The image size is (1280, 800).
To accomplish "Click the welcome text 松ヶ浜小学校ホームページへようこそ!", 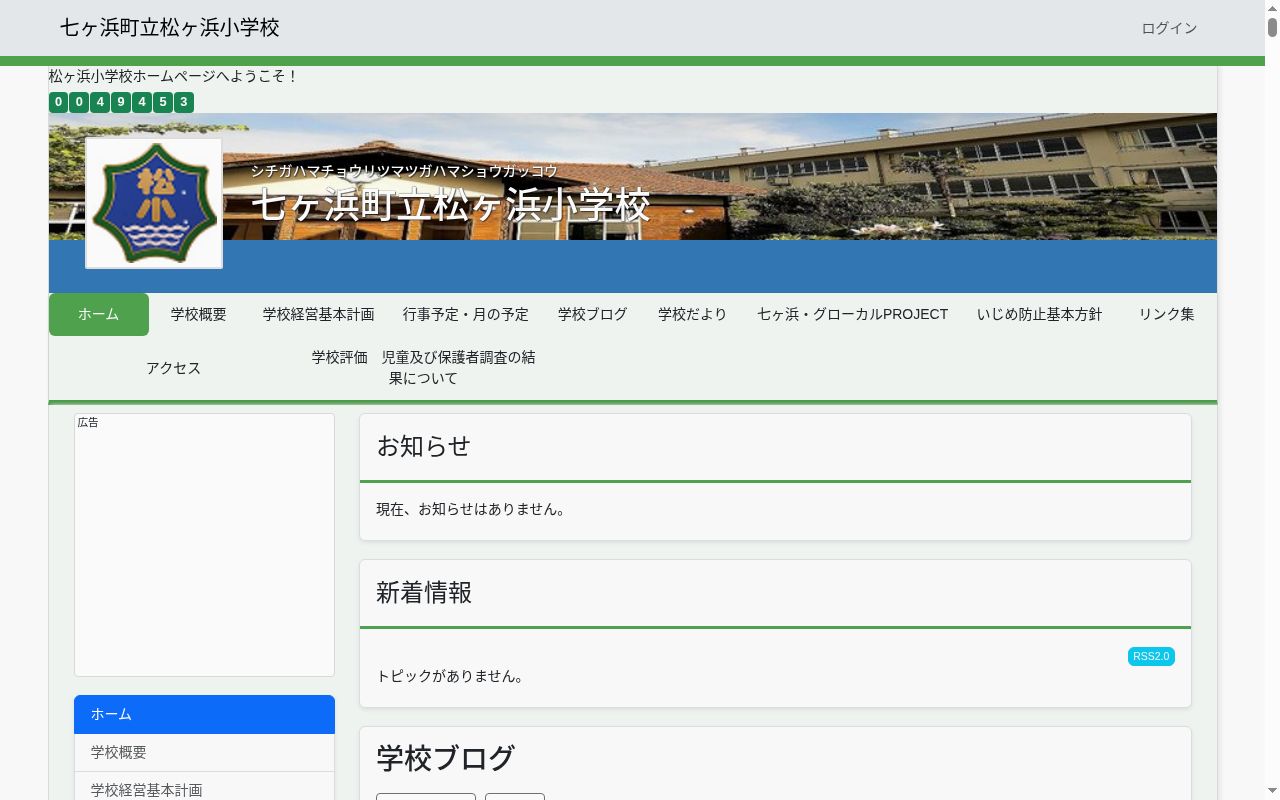I will click(174, 76).
